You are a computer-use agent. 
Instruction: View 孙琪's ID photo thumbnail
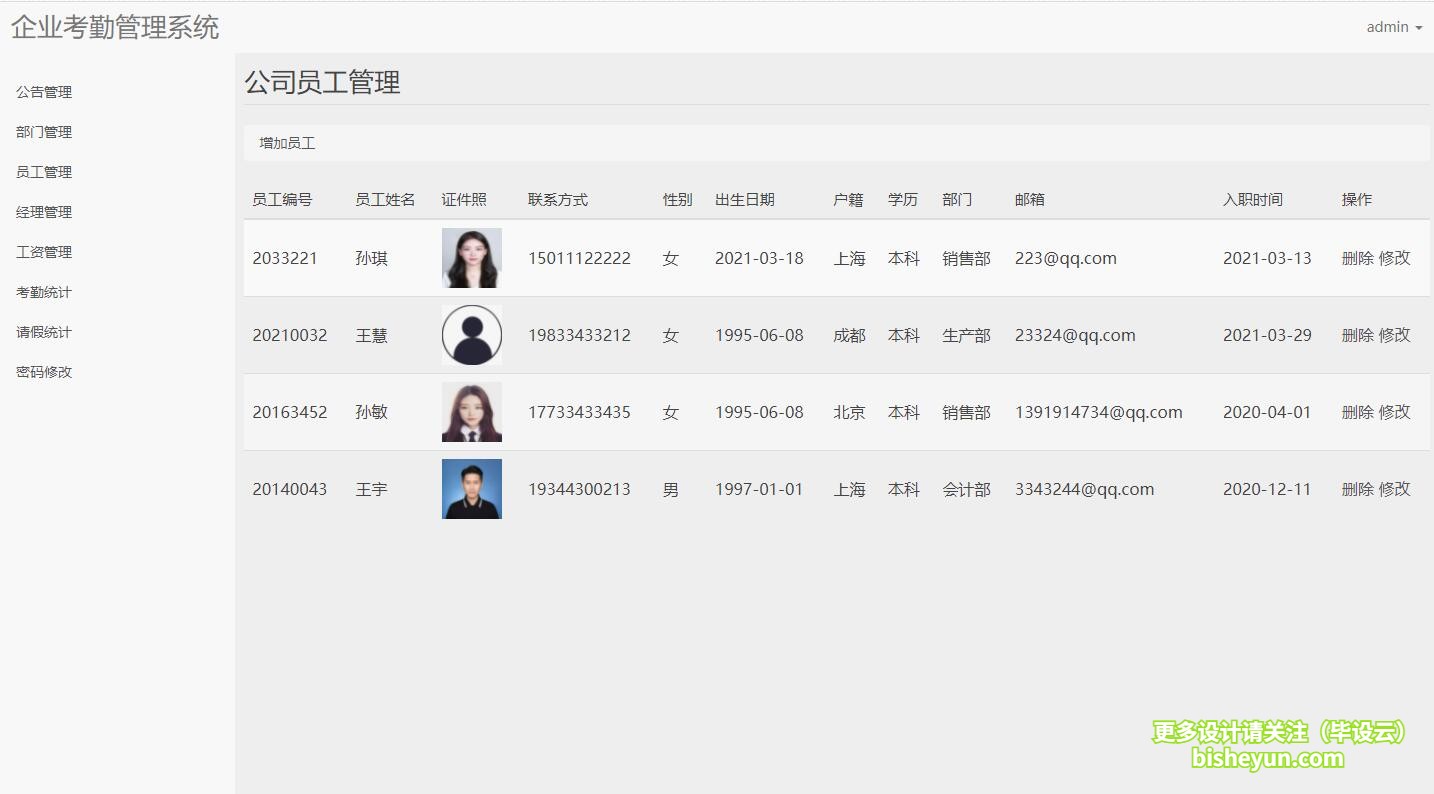pyautogui.click(x=471, y=257)
